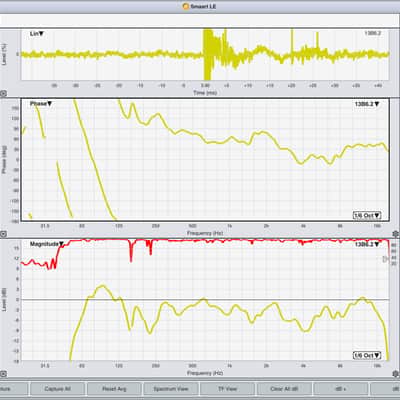This screenshot has height=400, width=400.
Task: Open the phase plot 1/6 Oct smoothing dropdown
Action: pos(367,215)
